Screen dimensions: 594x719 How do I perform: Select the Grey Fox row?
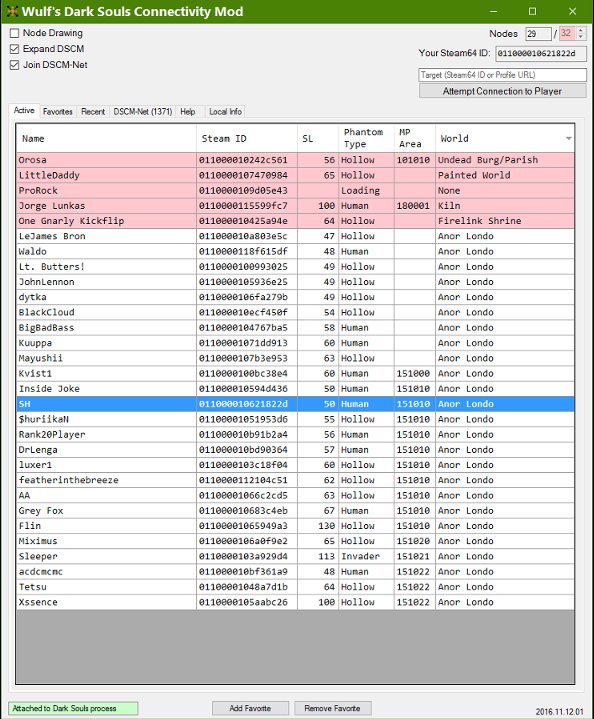pyautogui.click(x=295, y=510)
